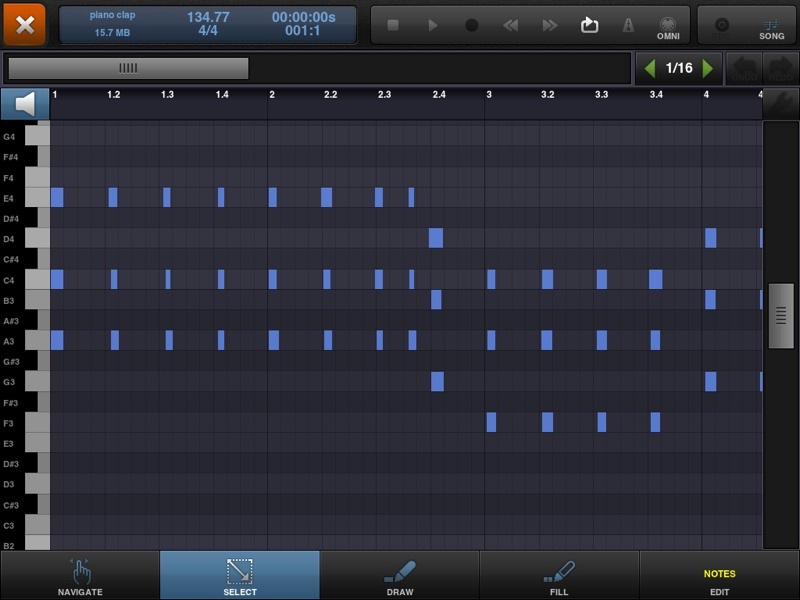Viewport: 800px width, 600px height.
Task: Select the A3 note at beat 3.3
Action: (x=602, y=340)
